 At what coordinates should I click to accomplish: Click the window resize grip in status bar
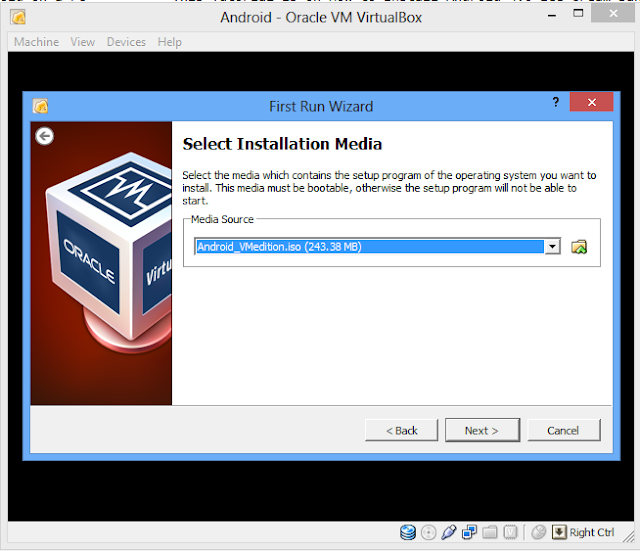[x=628, y=536]
